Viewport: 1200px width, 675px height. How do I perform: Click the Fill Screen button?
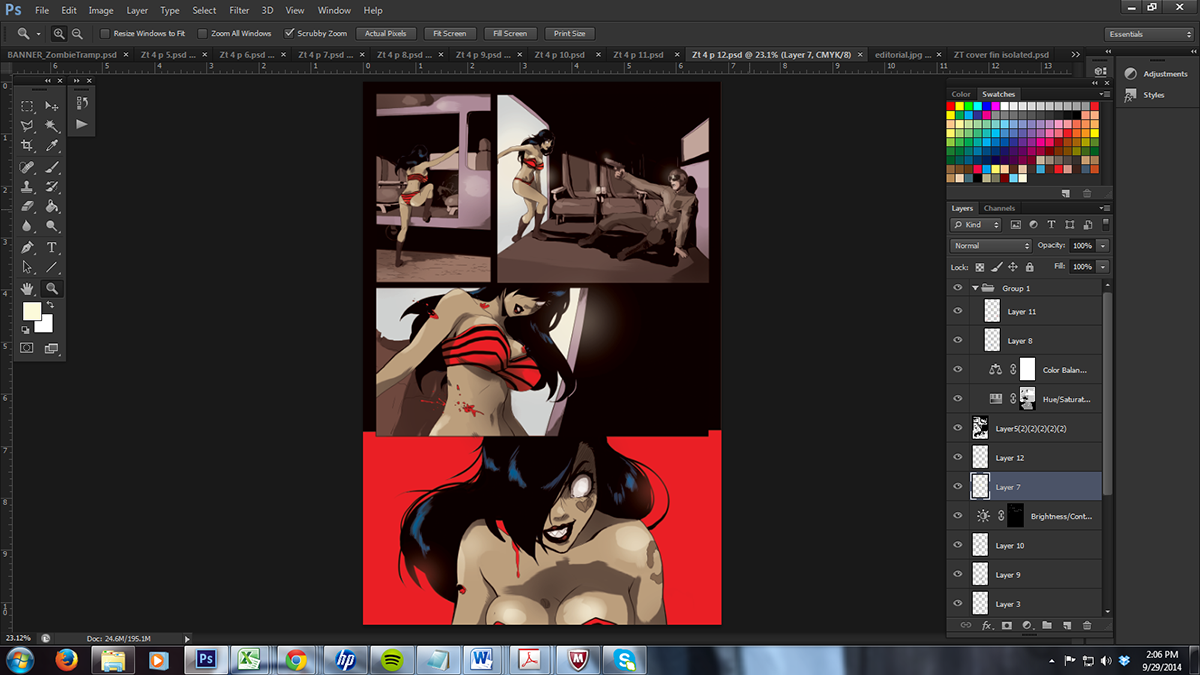click(x=509, y=33)
